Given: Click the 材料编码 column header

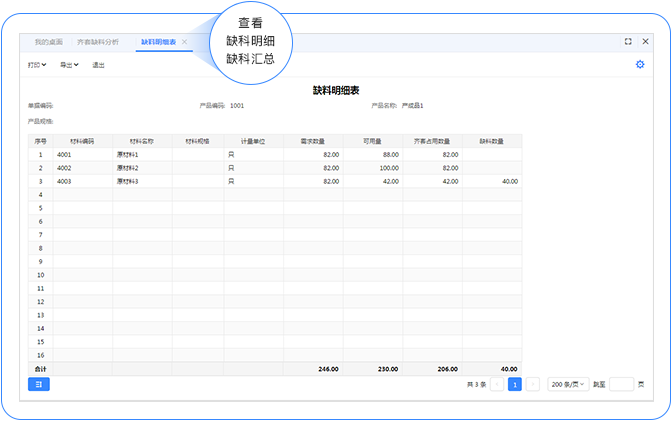Looking at the screenshot, I should [82, 142].
